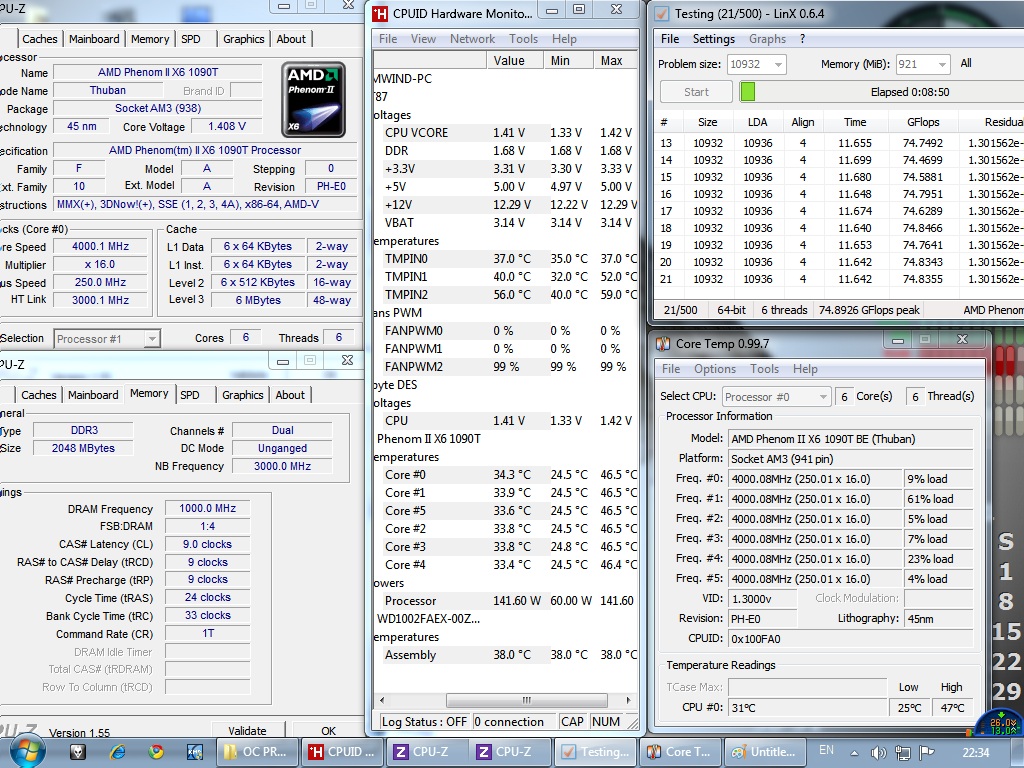This screenshot has width=1024, height=768.
Task: Click the Validate button in CPU-Z
Action: click(x=247, y=731)
